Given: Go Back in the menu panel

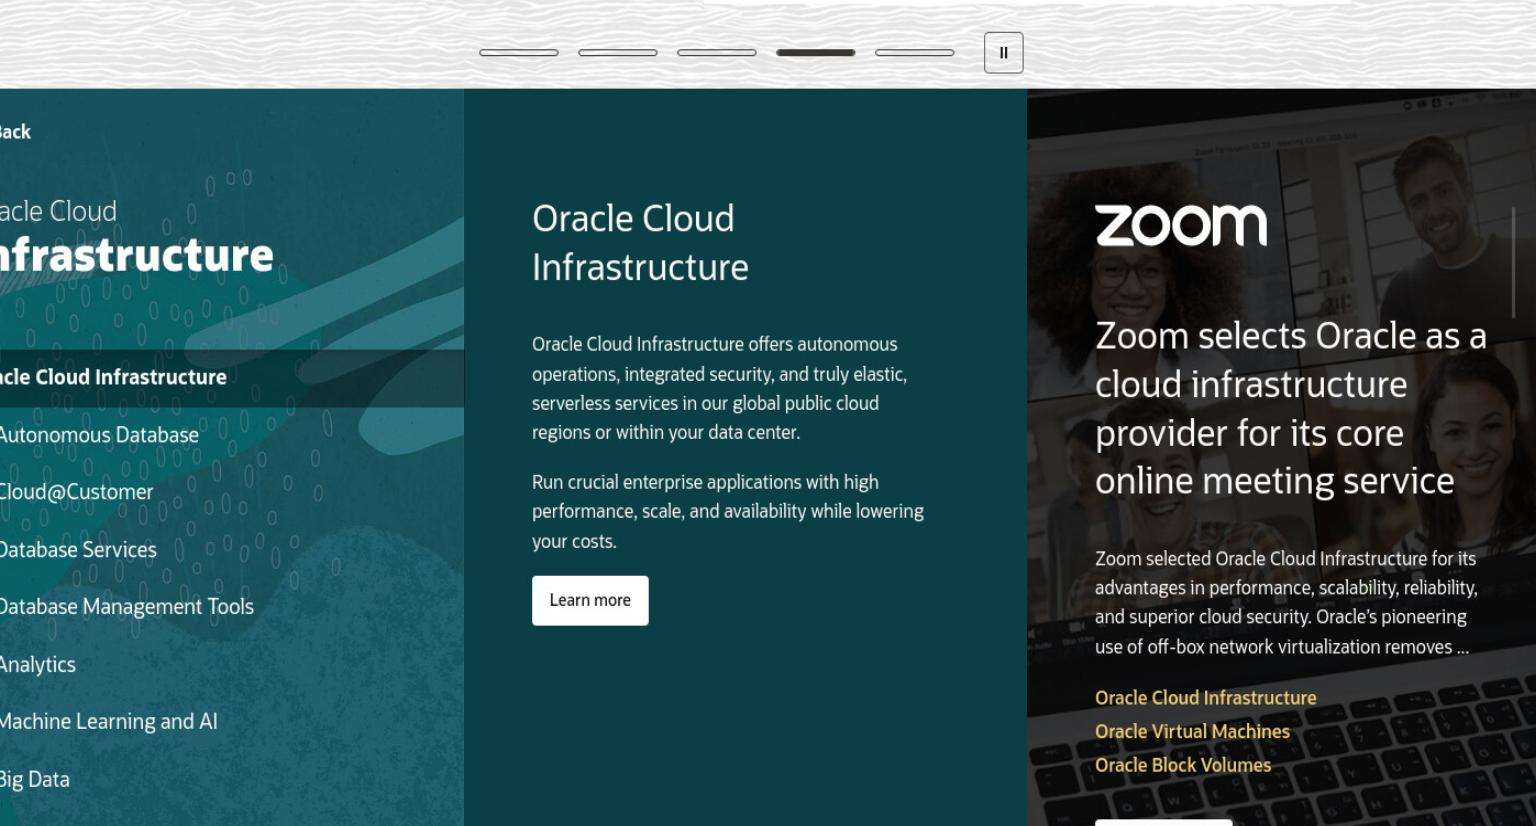Looking at the screenshot, I should point(15,132).
